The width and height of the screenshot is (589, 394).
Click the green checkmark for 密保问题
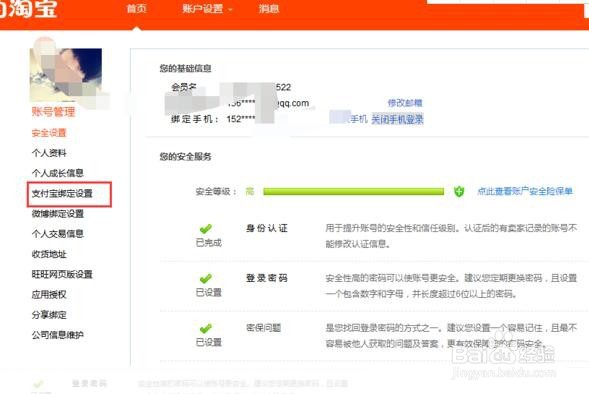pyautogui.click(x=205, y=328)
